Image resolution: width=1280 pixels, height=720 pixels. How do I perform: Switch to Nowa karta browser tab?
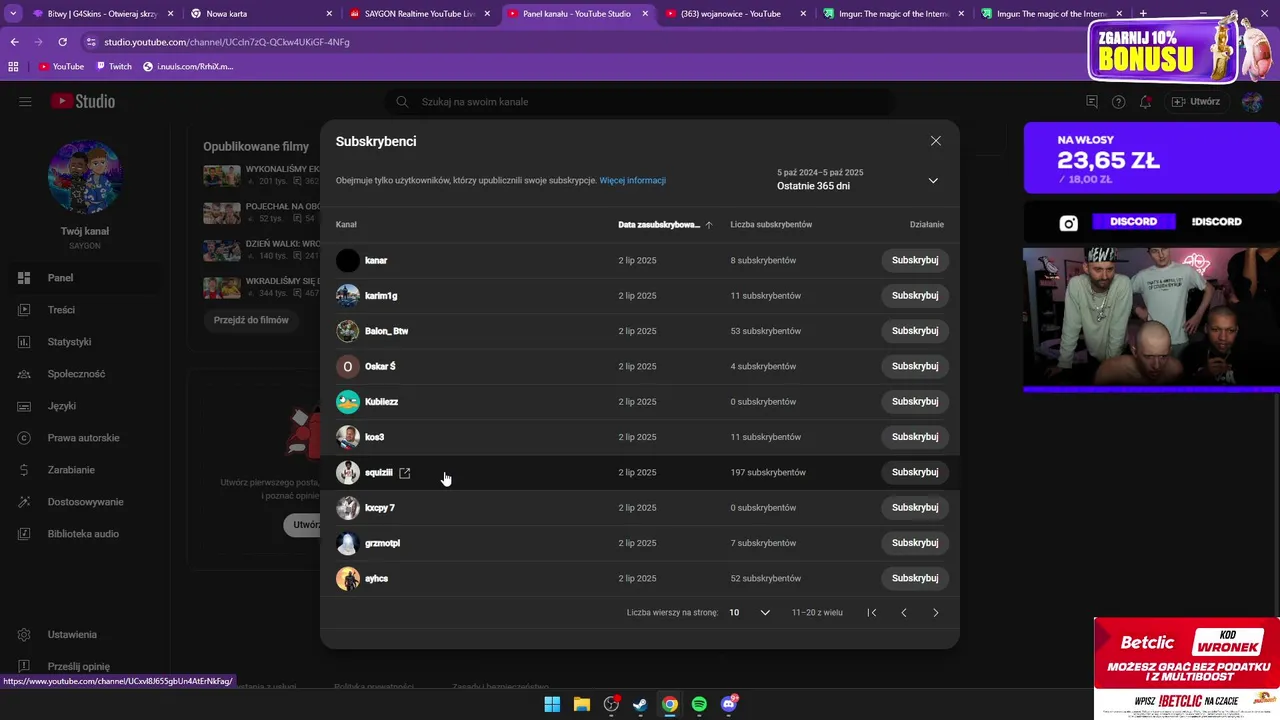coord(262,14)
